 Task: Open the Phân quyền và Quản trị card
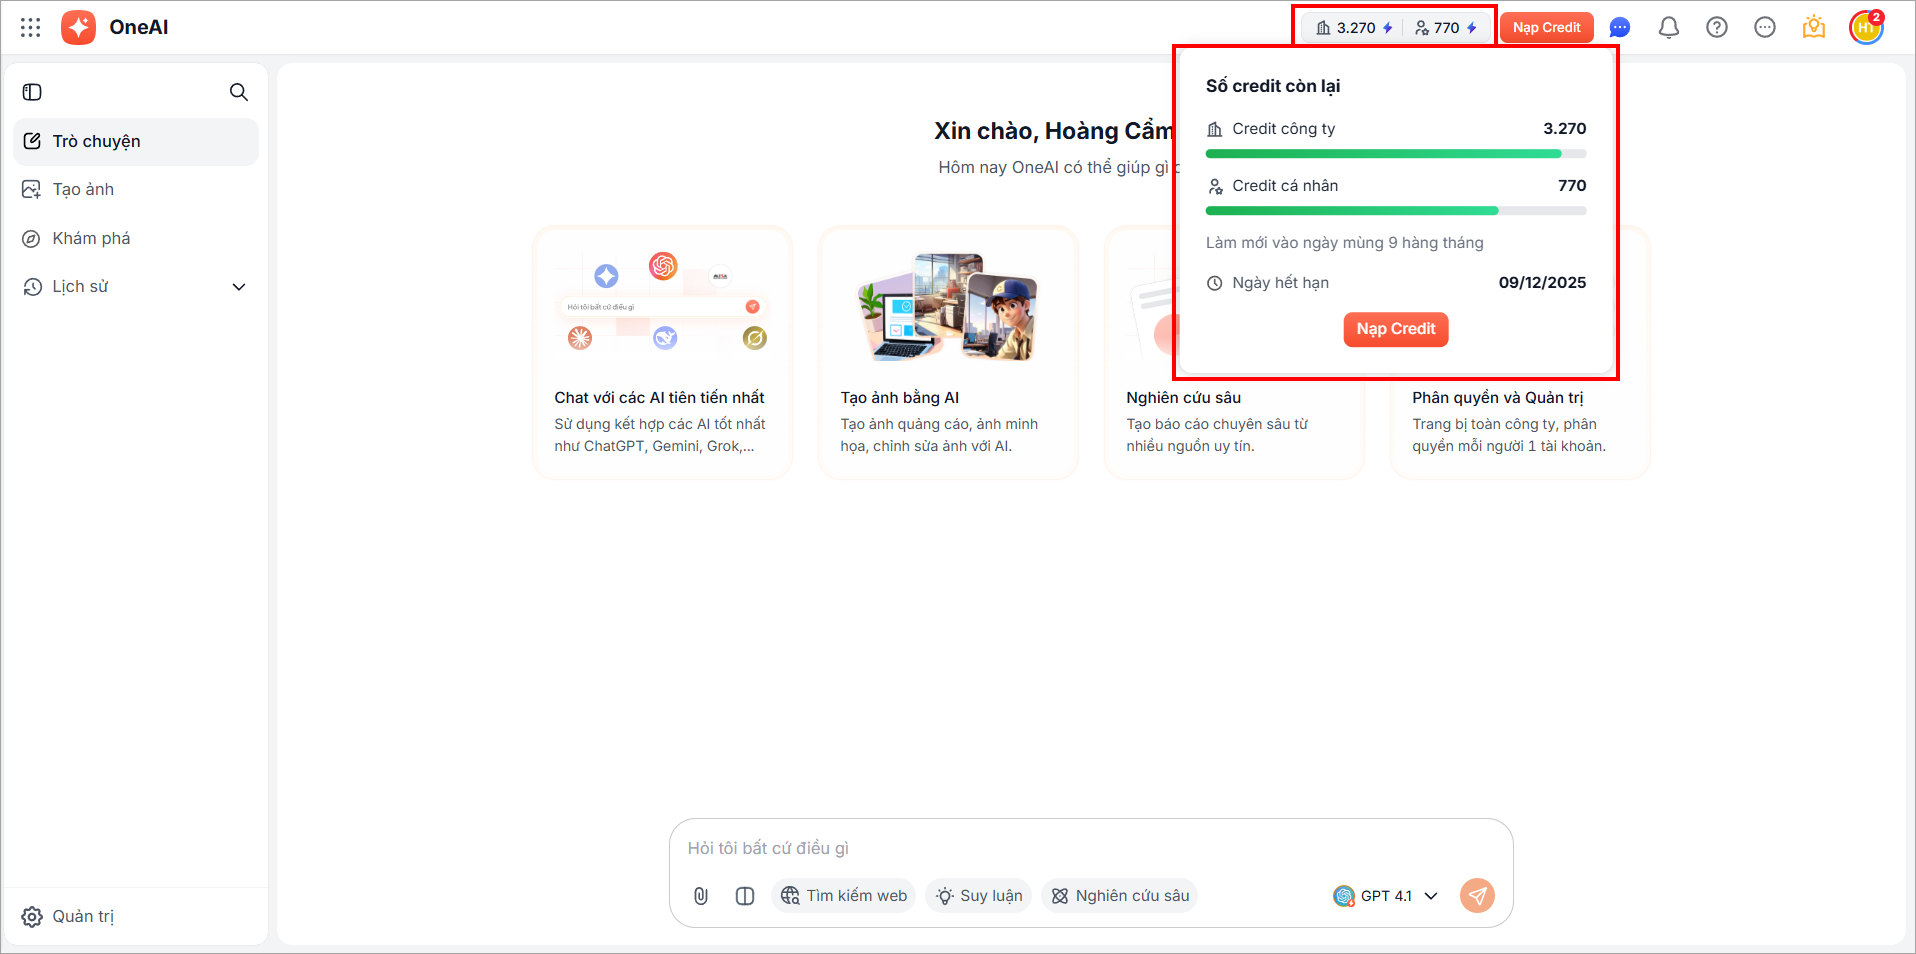(x=1521, y=352)
